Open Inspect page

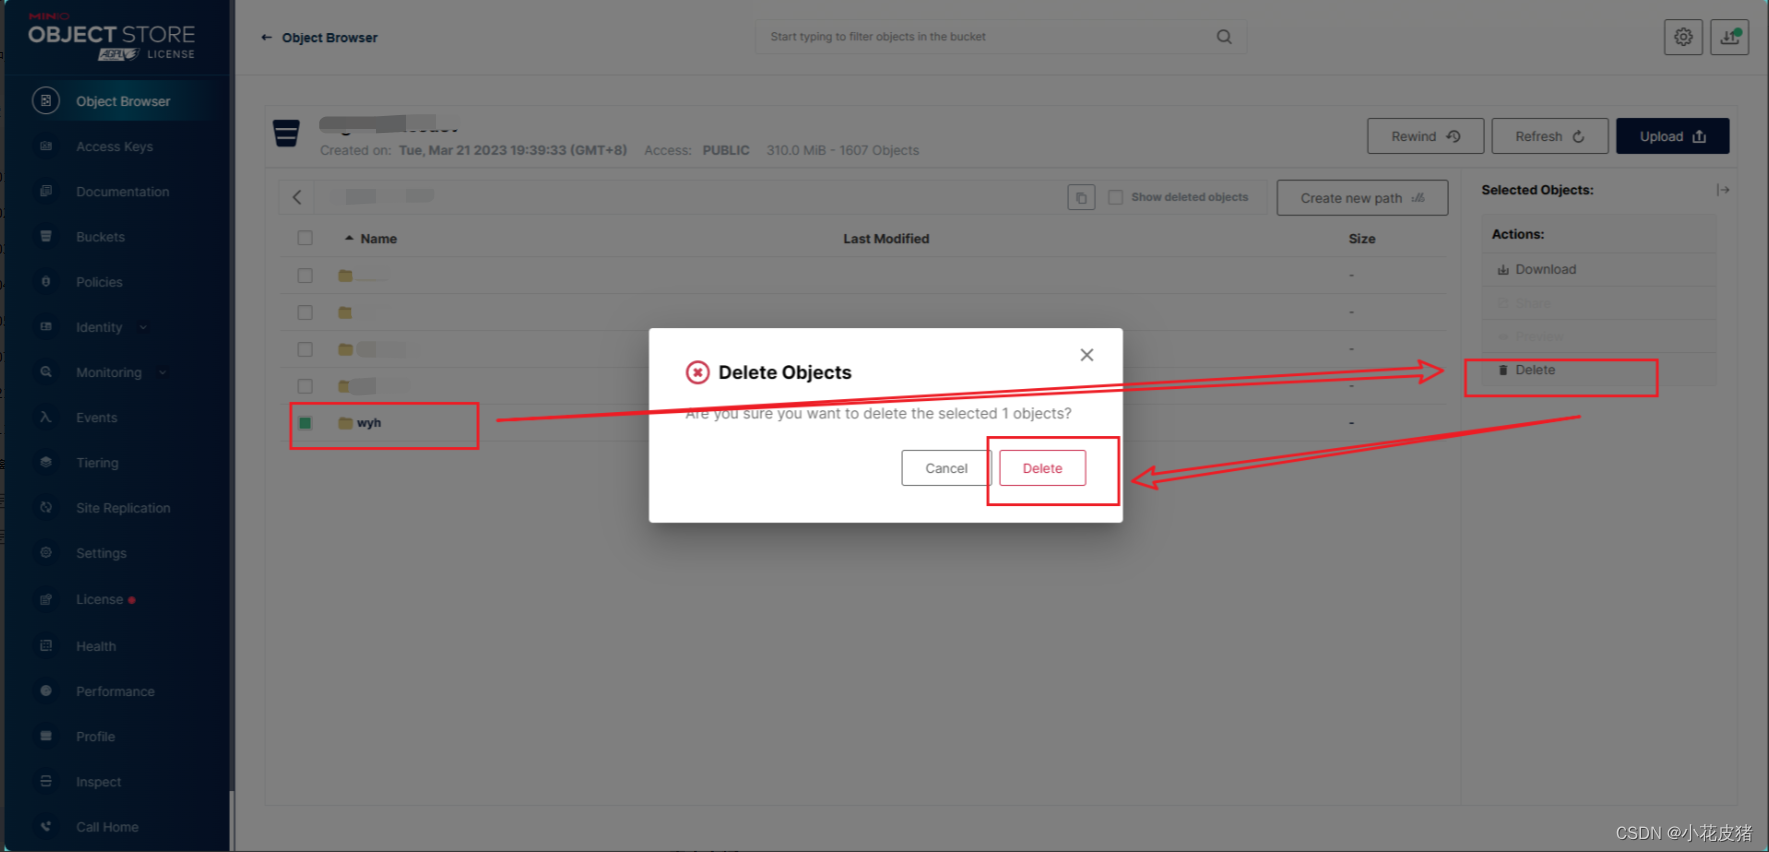[98, 782]
